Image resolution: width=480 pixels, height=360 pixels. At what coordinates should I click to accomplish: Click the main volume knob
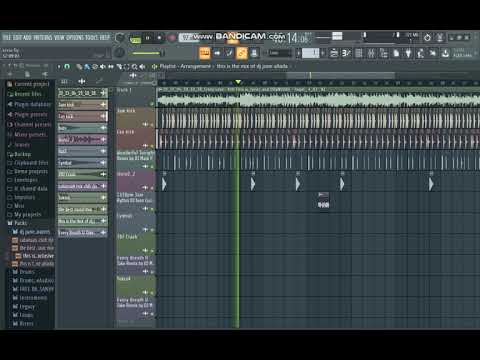(x=120, y=38)
